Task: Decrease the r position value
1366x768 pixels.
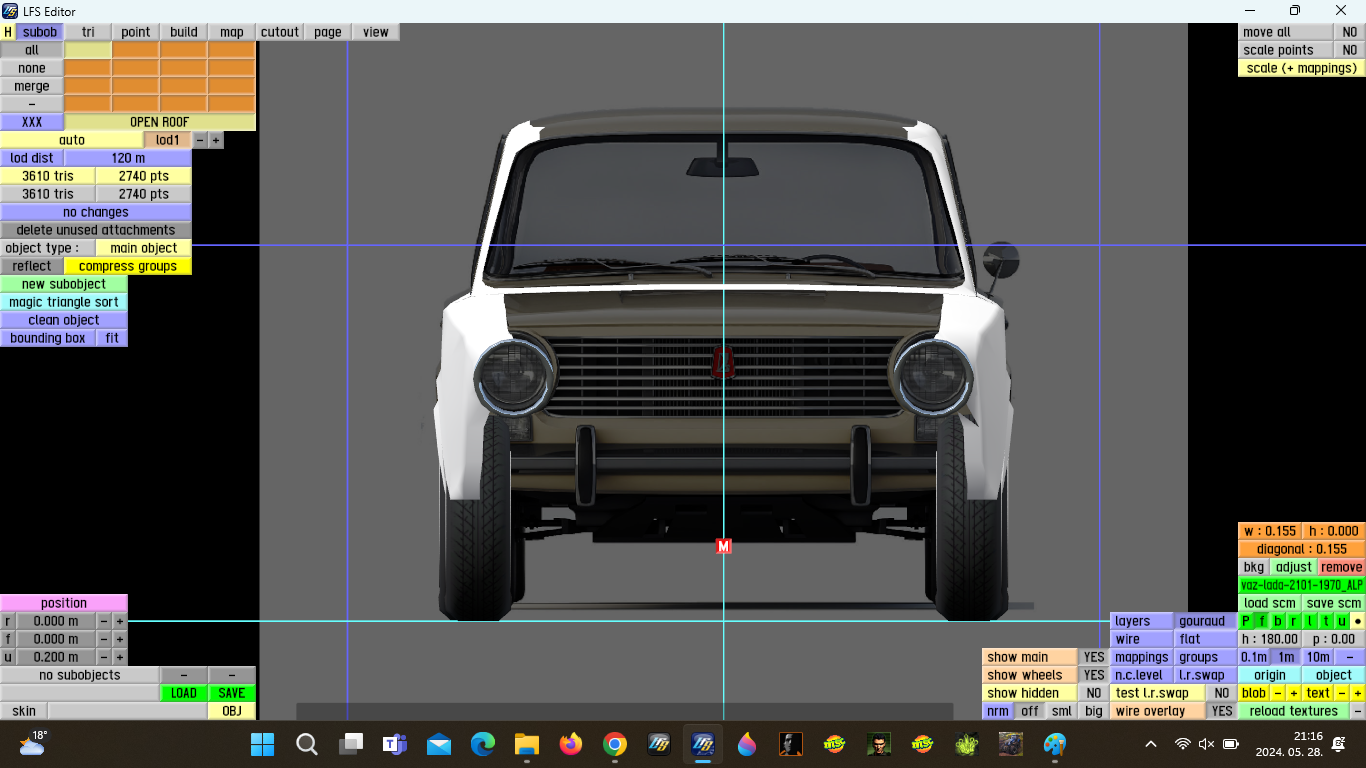Action: 103,621
